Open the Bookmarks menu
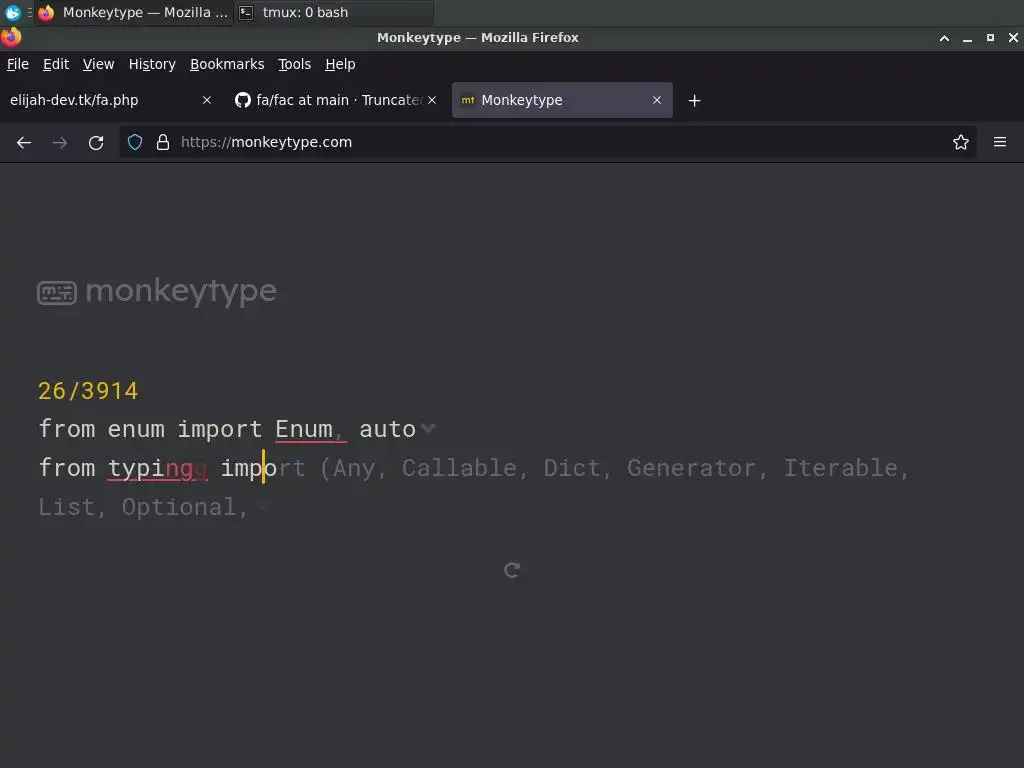Viewport: 1024px width, 768px height. click(x=227, y=64)
